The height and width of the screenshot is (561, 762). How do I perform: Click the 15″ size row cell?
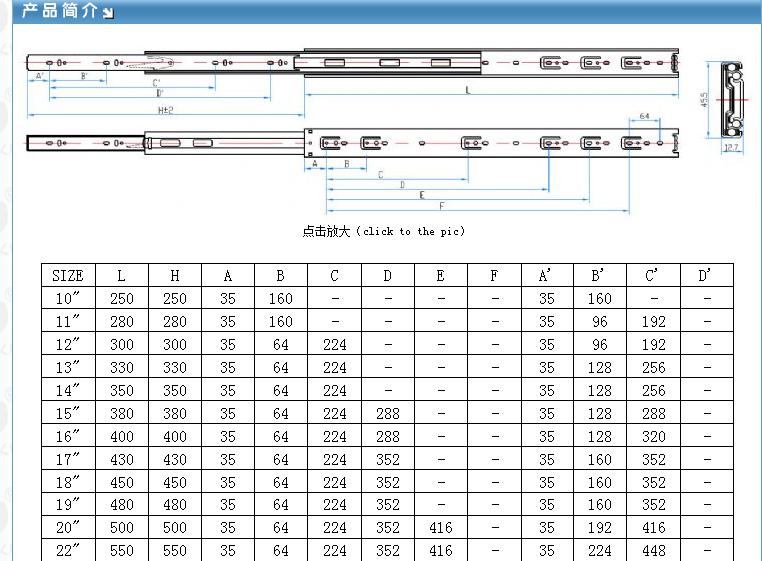[68, 413]
